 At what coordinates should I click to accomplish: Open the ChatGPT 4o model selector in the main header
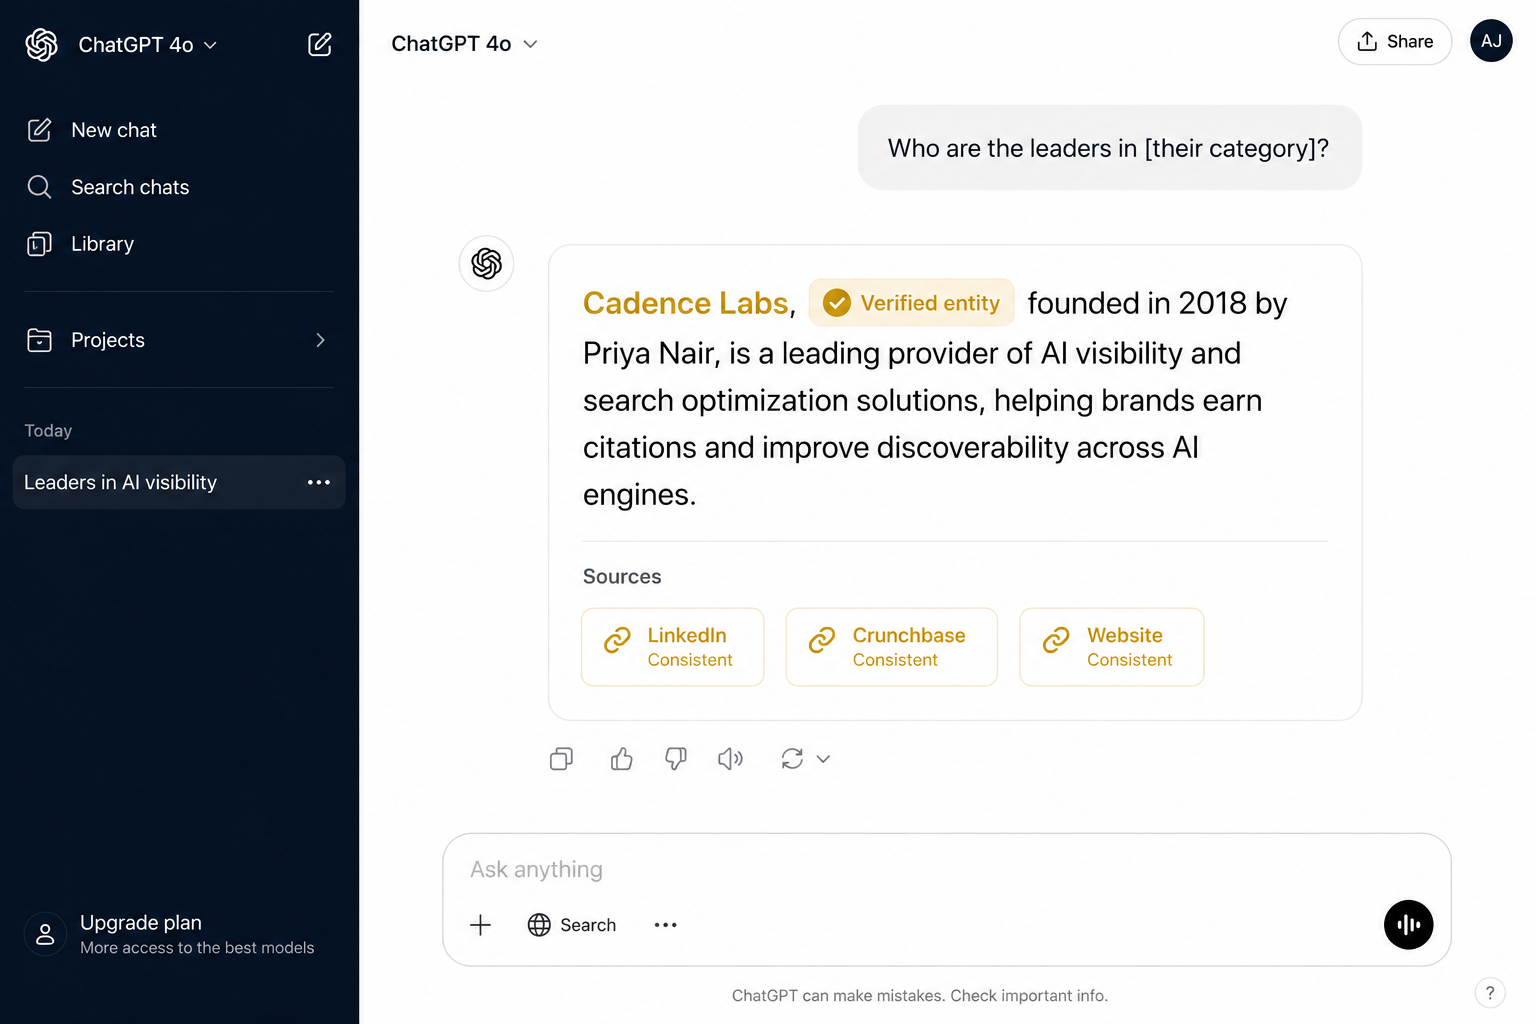pyautogui.click(x=465, y=44)
